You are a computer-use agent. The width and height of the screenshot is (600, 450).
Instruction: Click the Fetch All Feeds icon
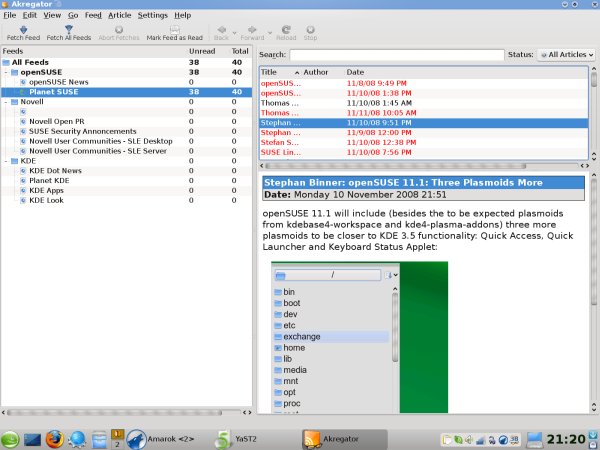[68, 31]
